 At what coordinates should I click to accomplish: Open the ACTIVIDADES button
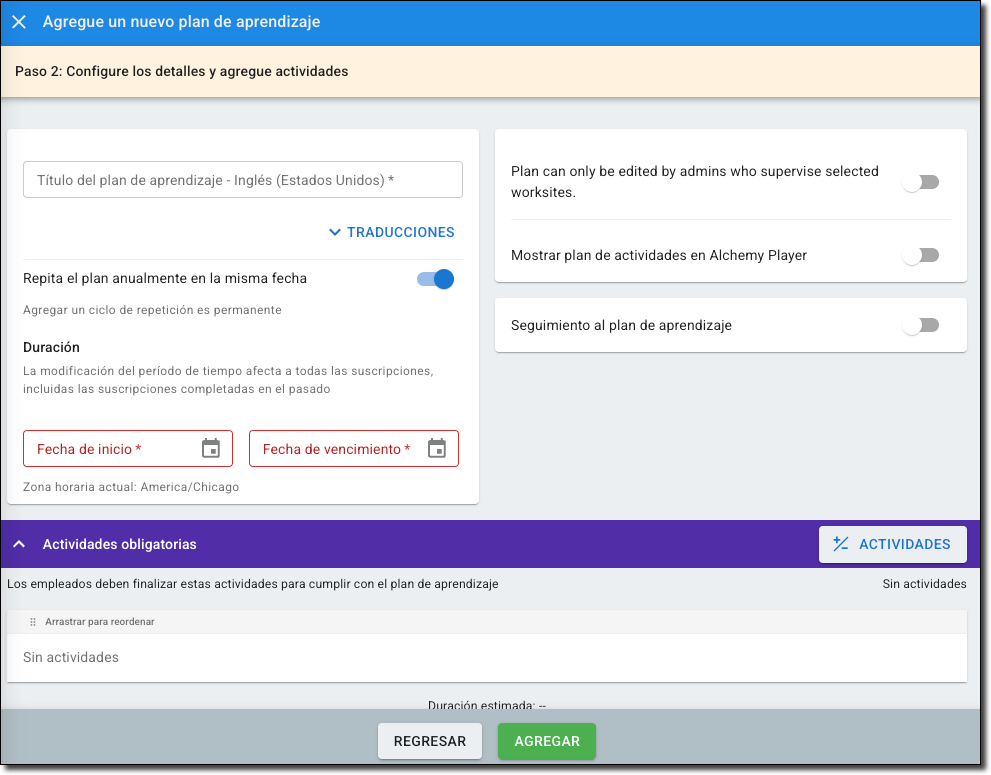coord(892,544)
